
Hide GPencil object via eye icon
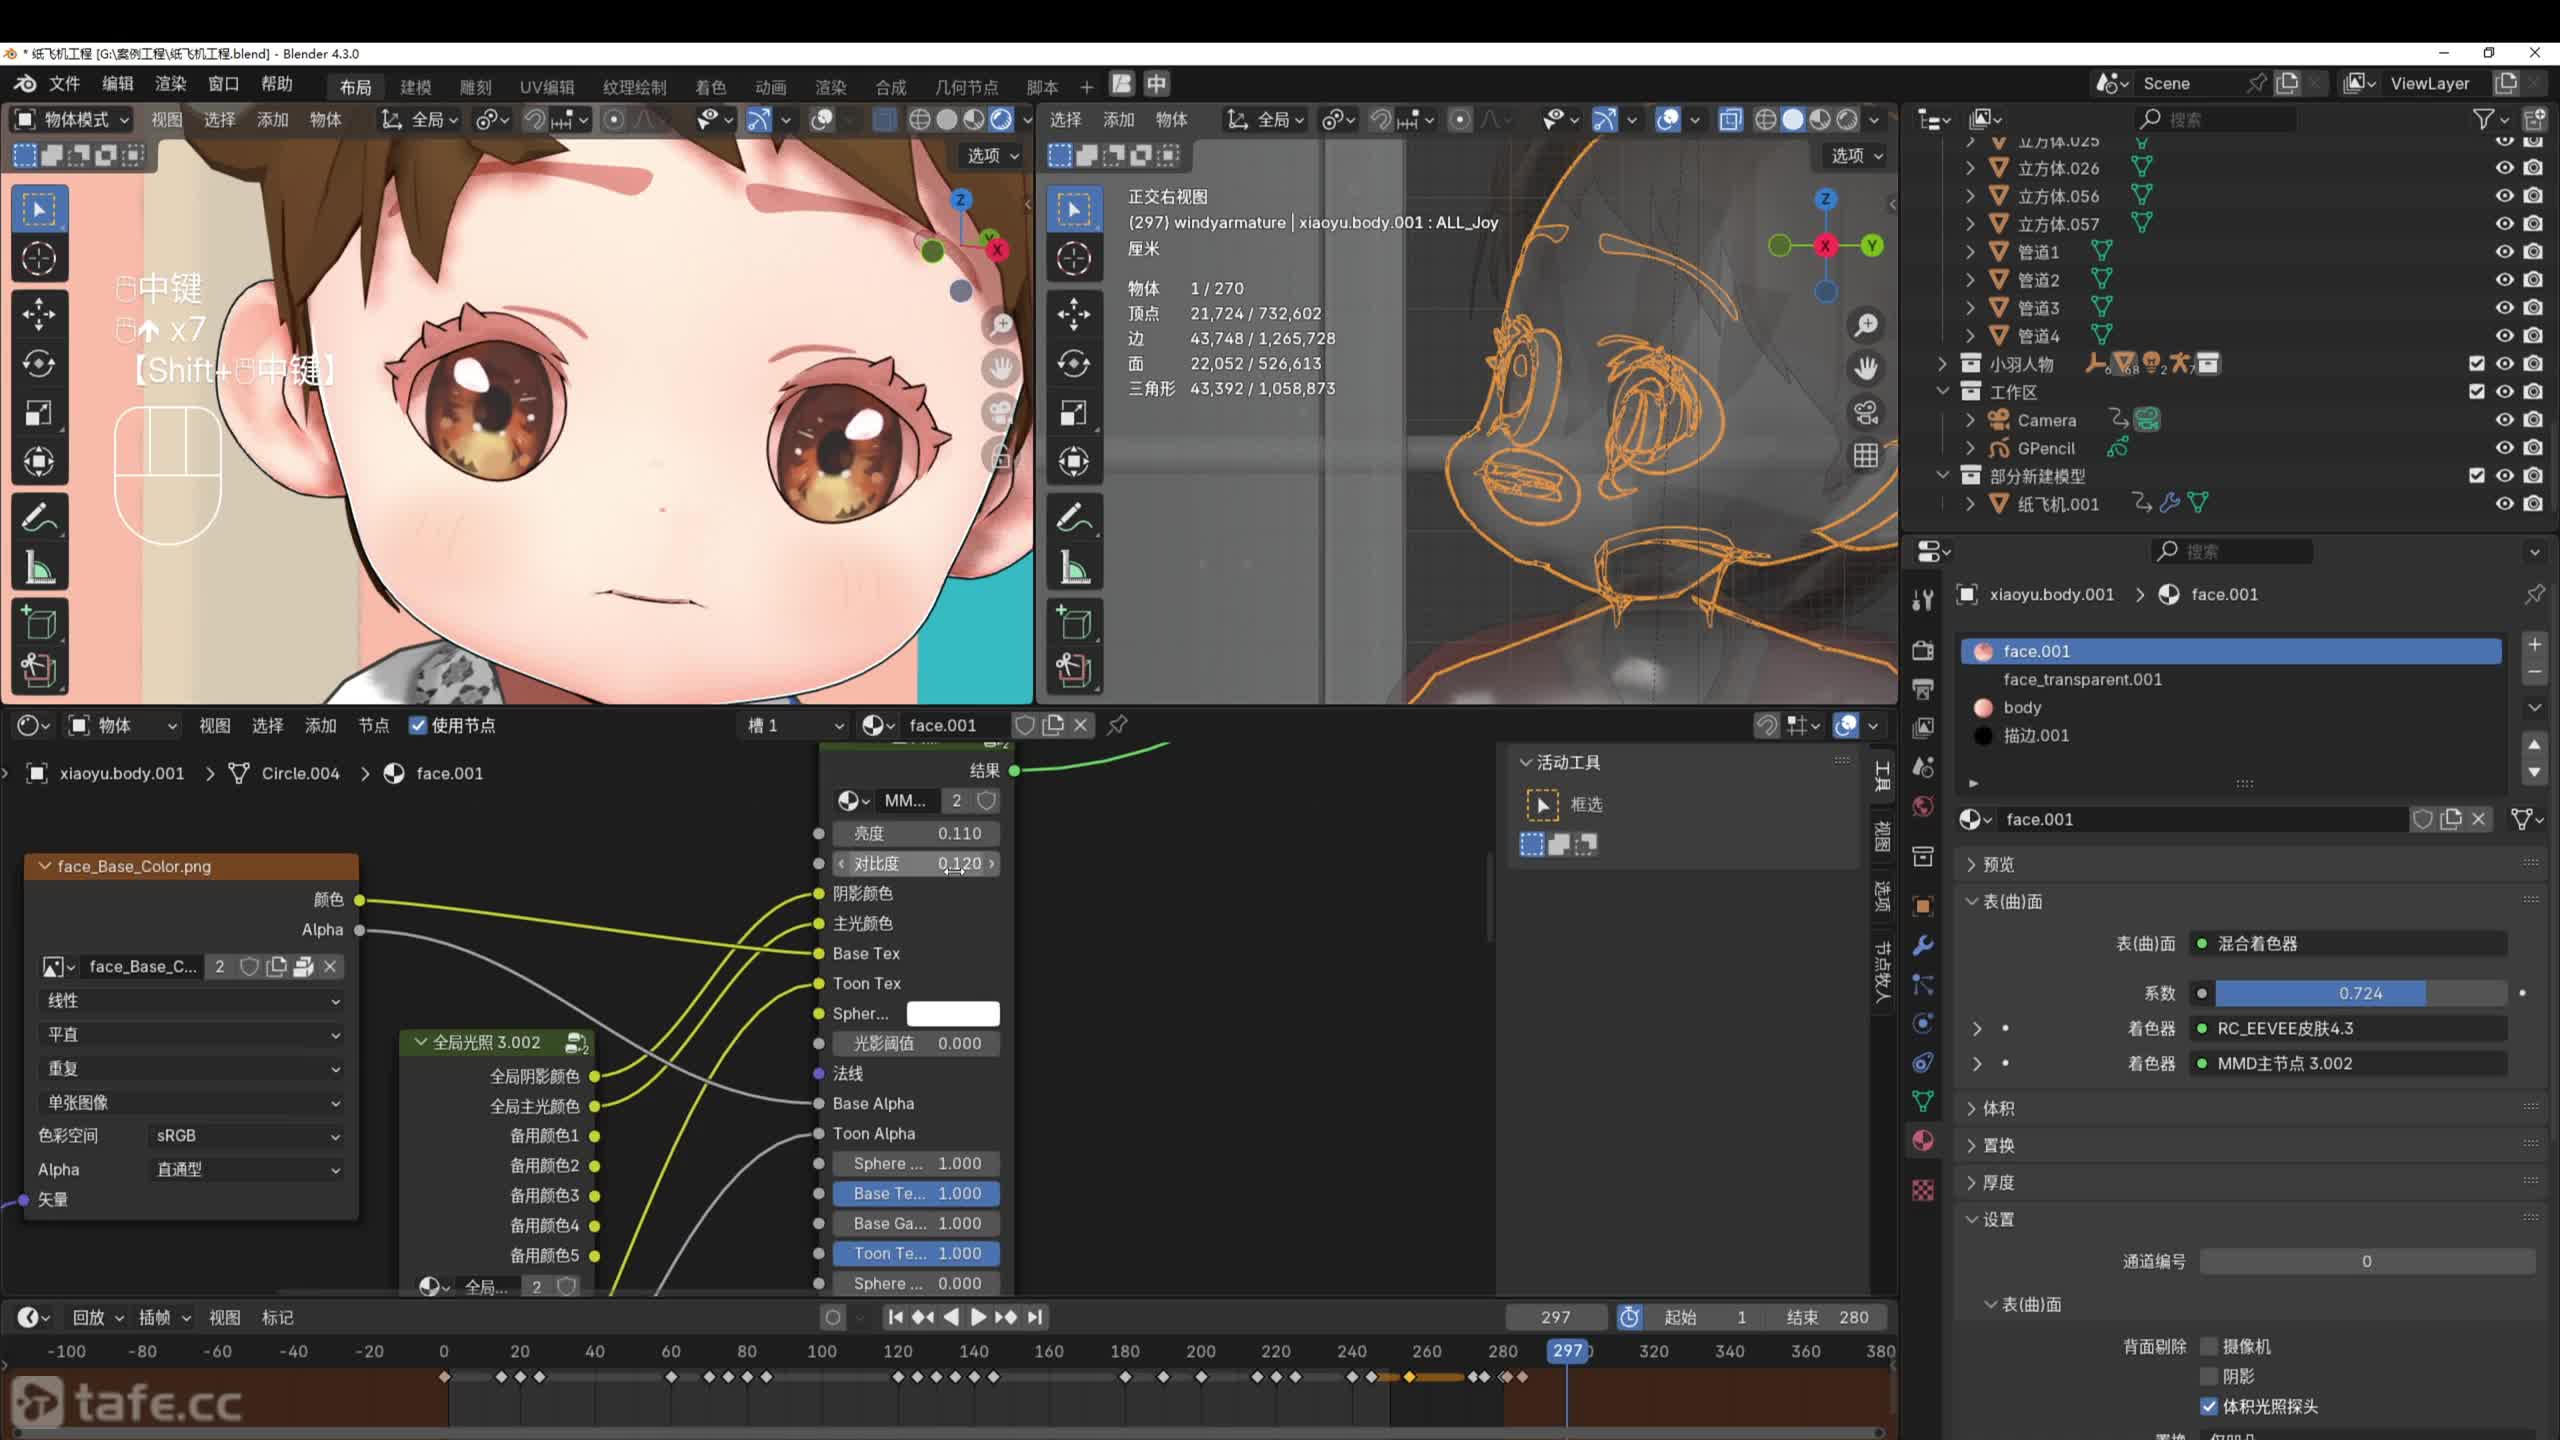point(2504,448)
